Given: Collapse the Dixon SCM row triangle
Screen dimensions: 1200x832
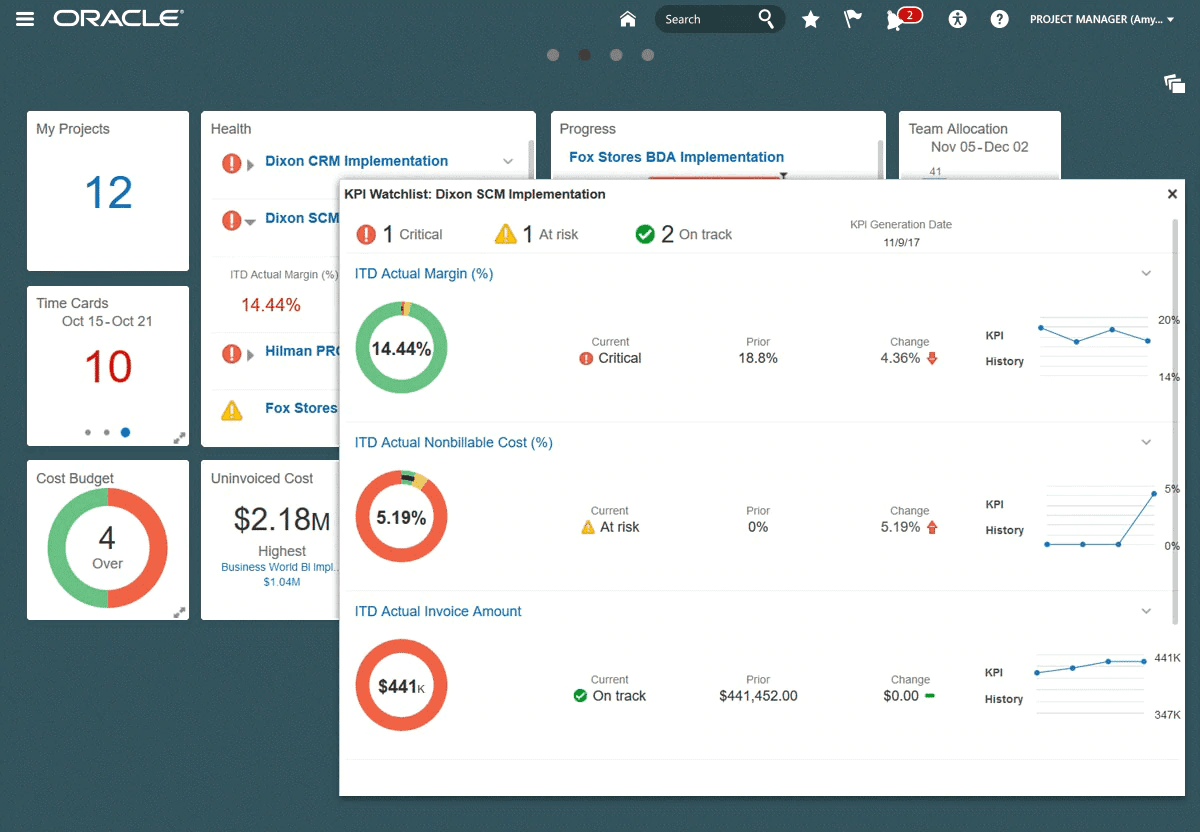Looking at the screenshot, I should point(251,221).
